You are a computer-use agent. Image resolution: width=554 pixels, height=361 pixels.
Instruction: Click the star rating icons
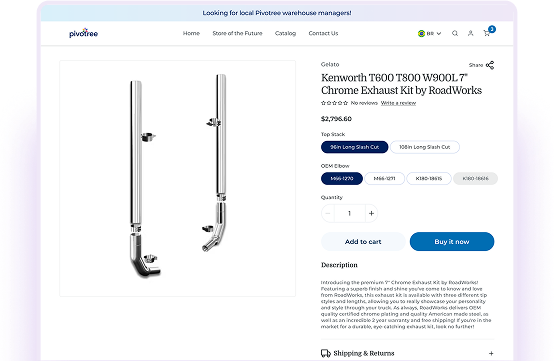pos(334,103)
